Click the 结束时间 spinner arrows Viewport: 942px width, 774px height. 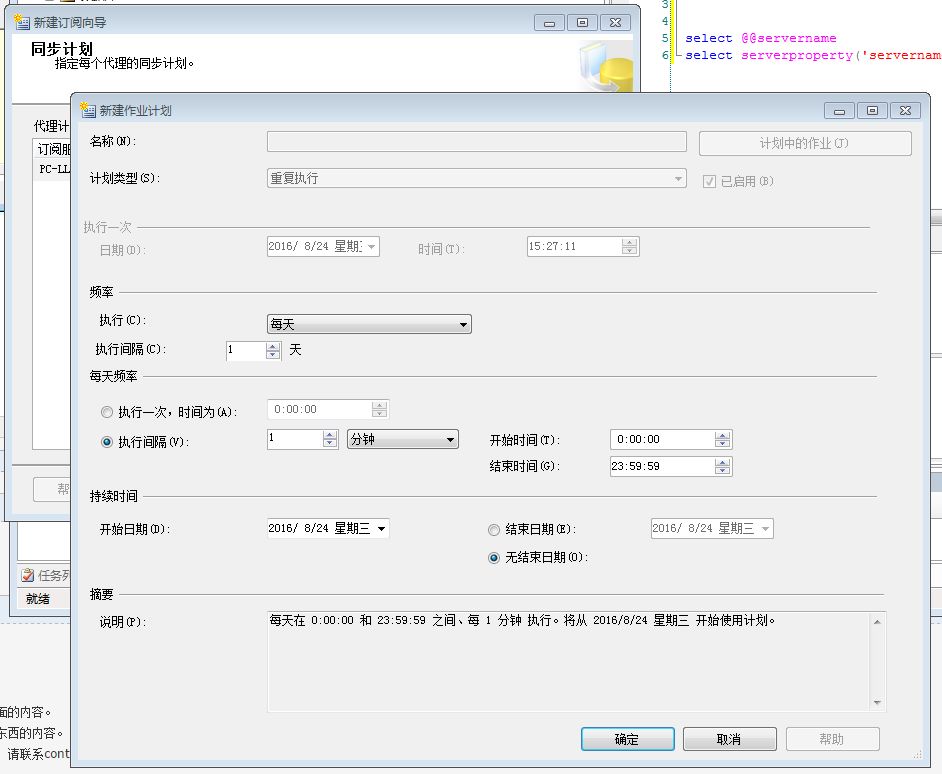click(x=722, y=466)
